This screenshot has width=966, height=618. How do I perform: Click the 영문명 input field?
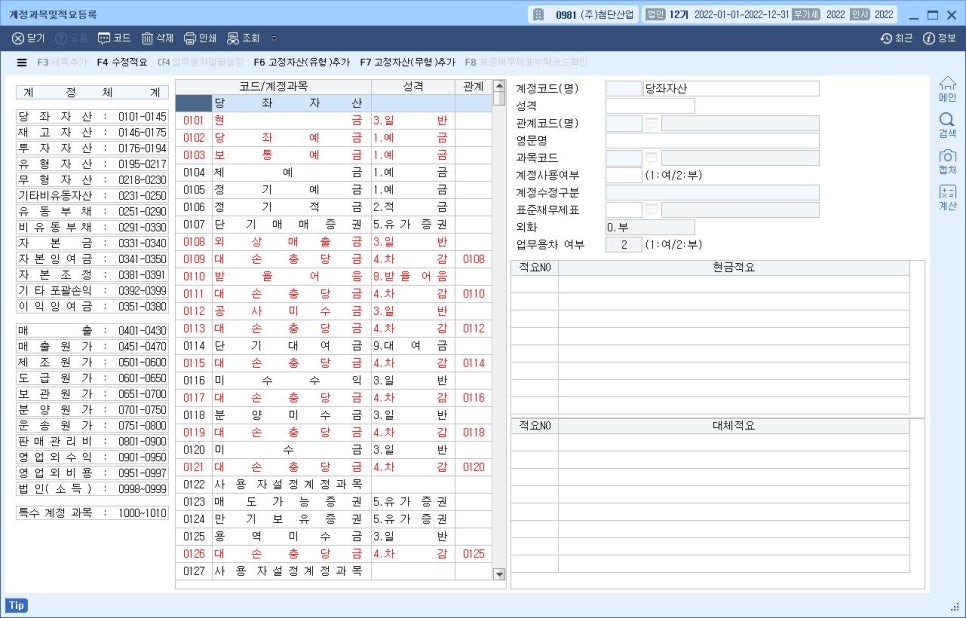tap(712, 140)
